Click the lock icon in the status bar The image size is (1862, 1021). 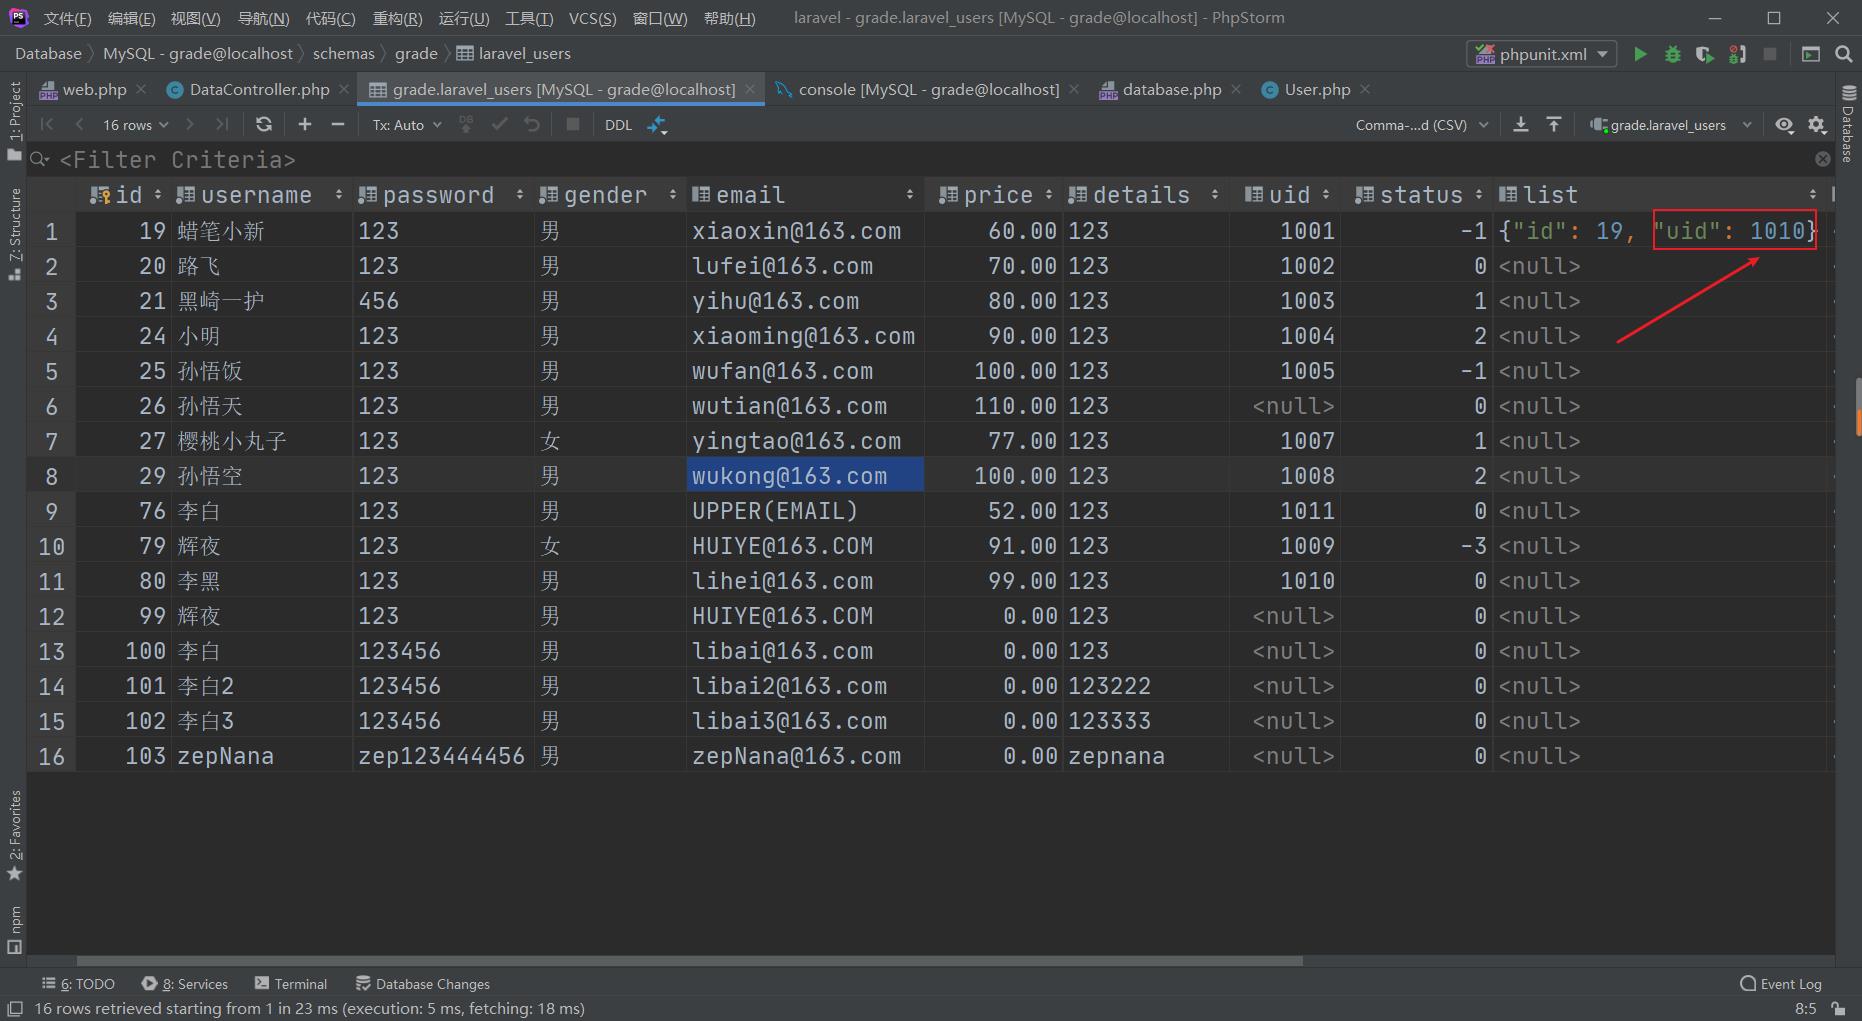coord(1838,1009)
